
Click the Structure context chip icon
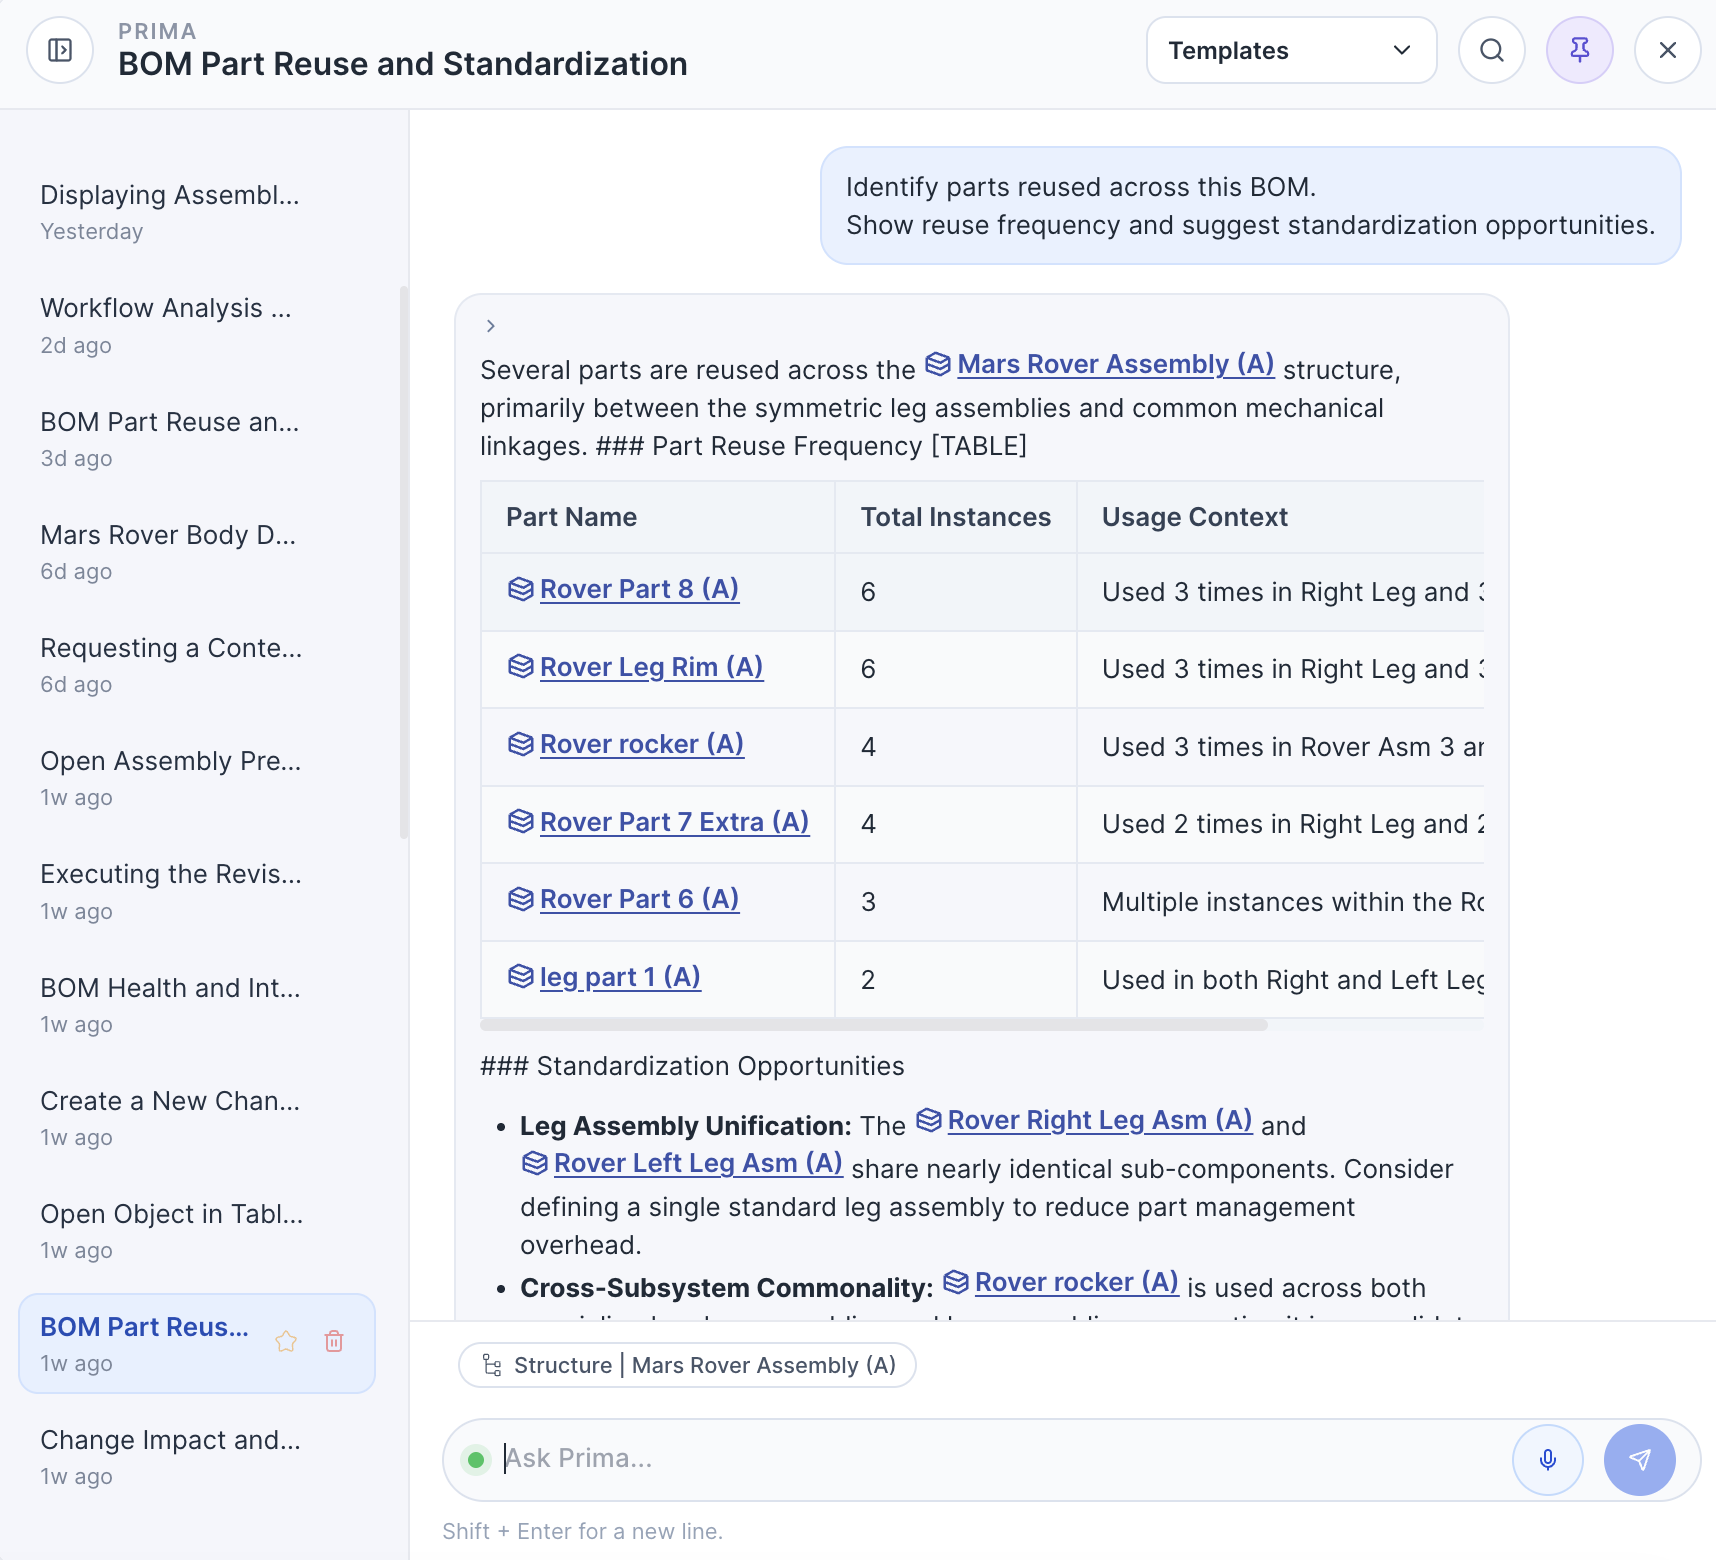492,1365
